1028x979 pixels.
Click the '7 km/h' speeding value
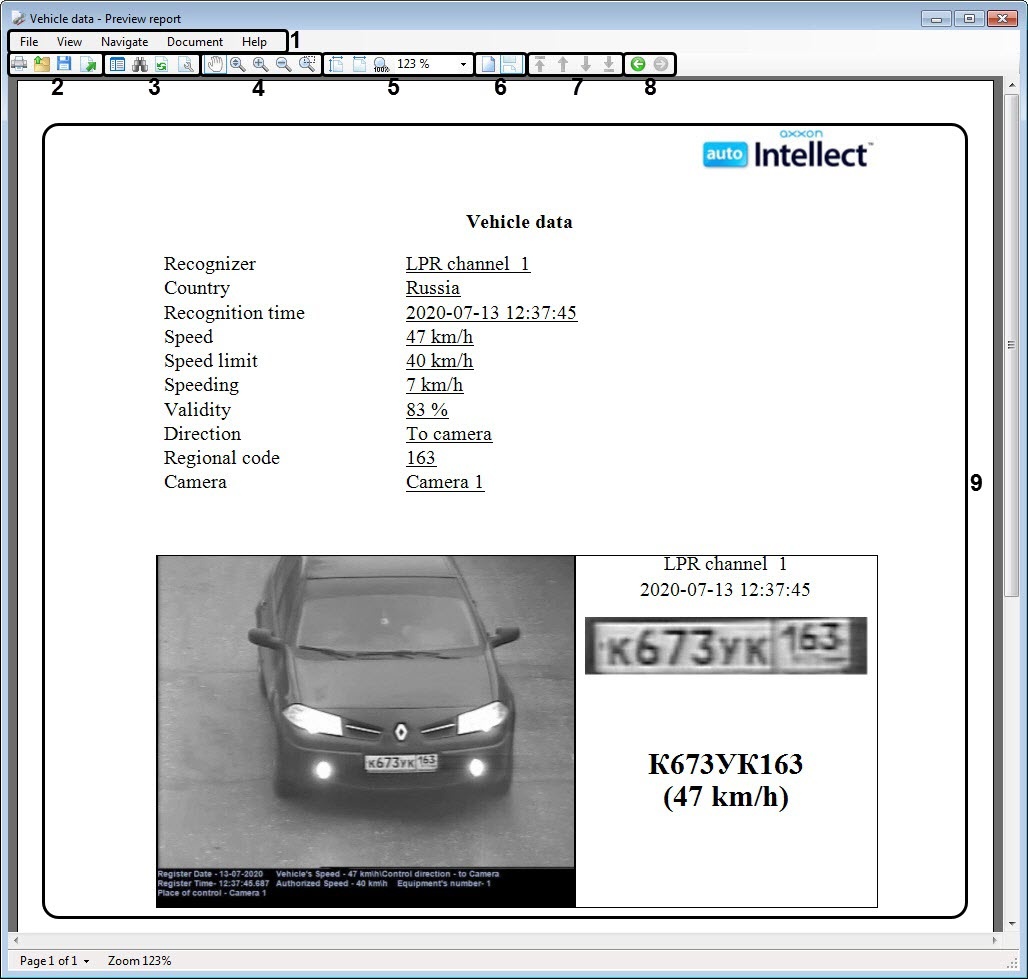click(435, 385)
